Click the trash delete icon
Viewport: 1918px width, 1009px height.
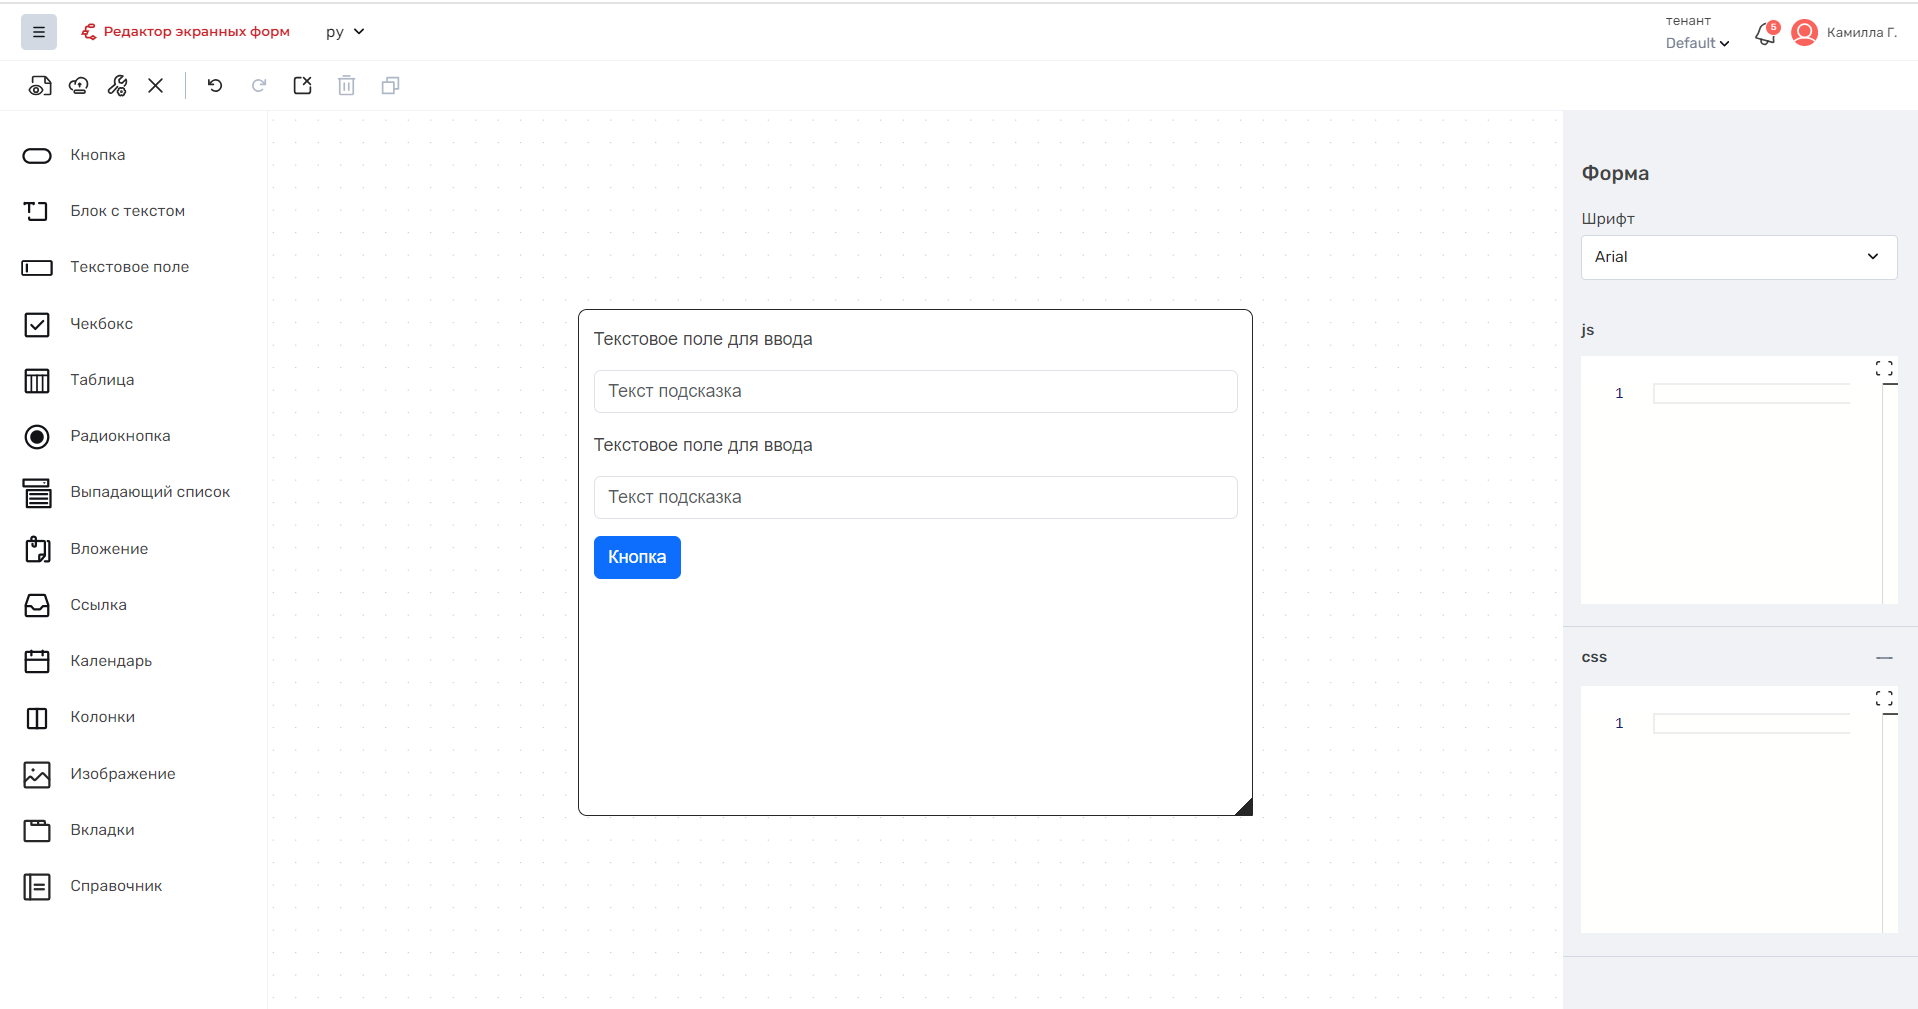(x=346, y=86)
